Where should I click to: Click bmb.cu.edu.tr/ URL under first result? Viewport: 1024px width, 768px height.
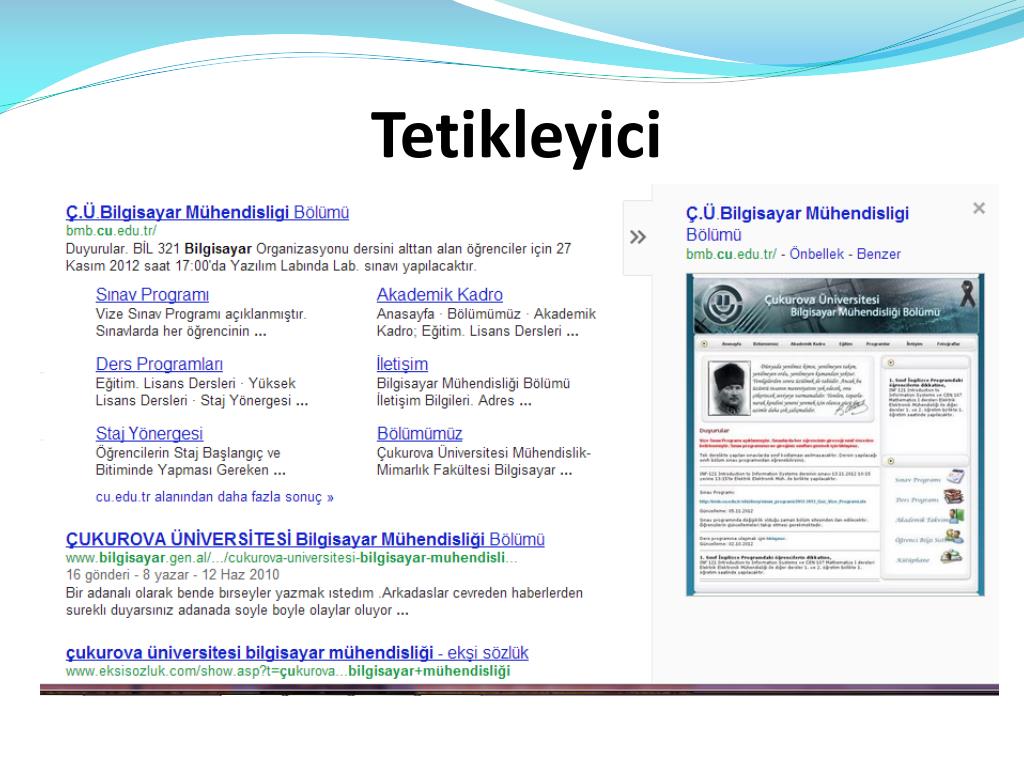click(111, 231)
